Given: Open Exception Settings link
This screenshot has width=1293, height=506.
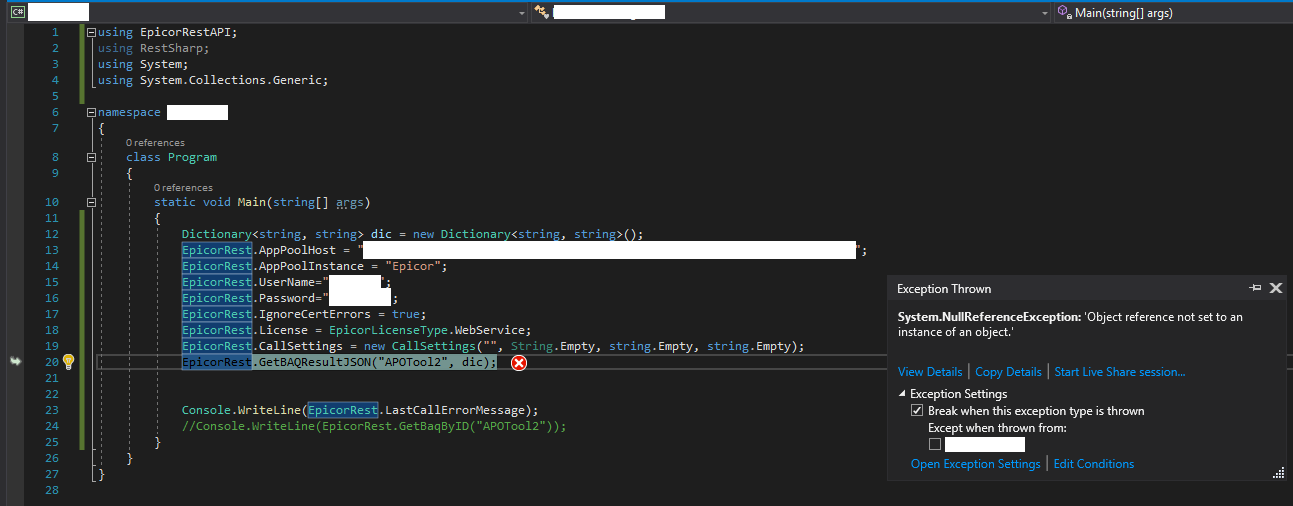Looking at the screenshot, I should click(x=976, y=464).
